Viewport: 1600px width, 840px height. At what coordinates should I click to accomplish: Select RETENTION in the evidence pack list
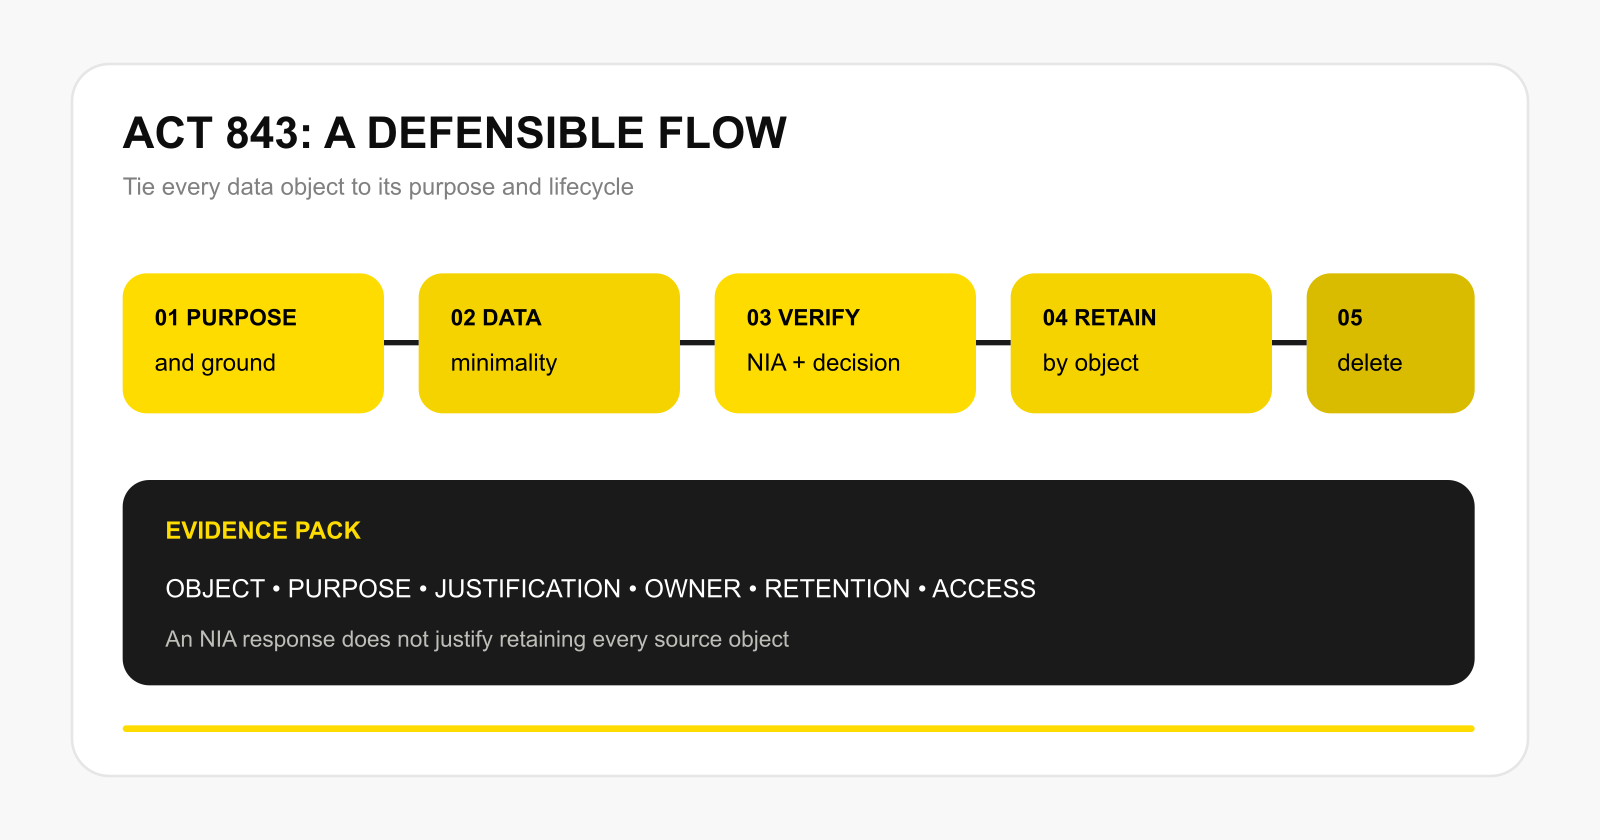click(837, 588)
